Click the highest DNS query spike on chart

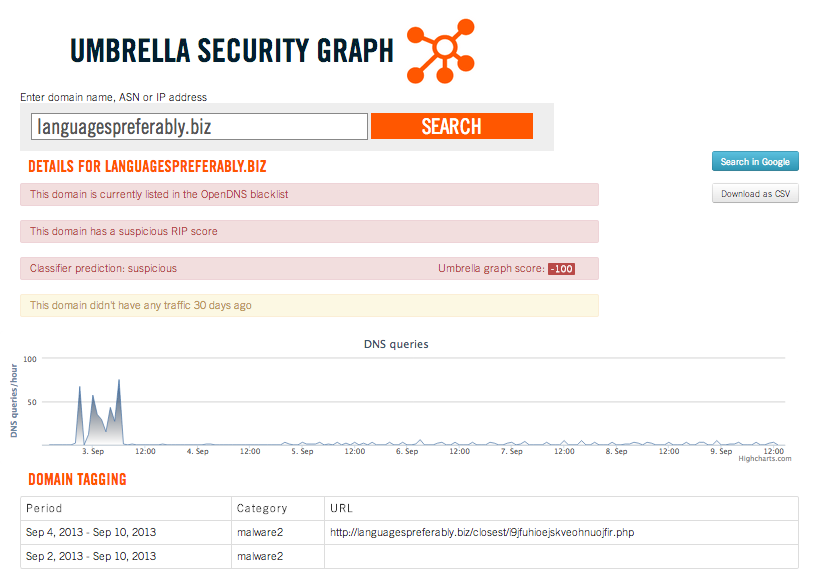pyautogui.click(x=119, y=380)
